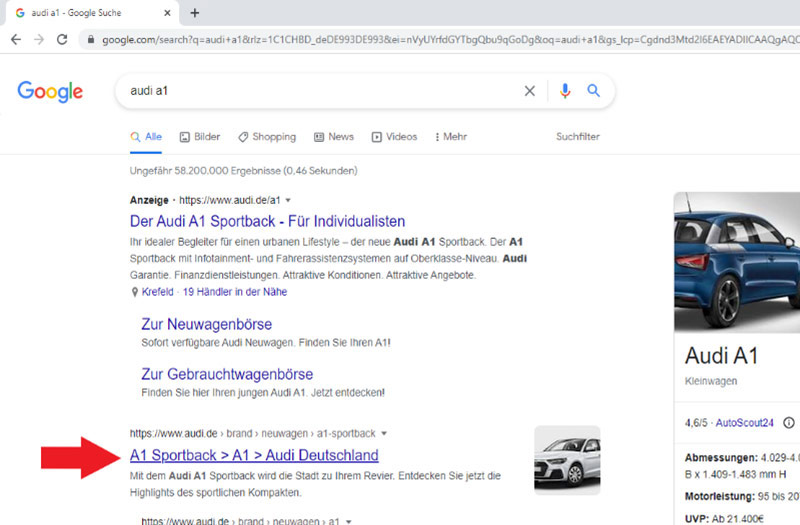Expand the 'Mehr' options menu
800x525 pixels.
(x=451, y=137)
